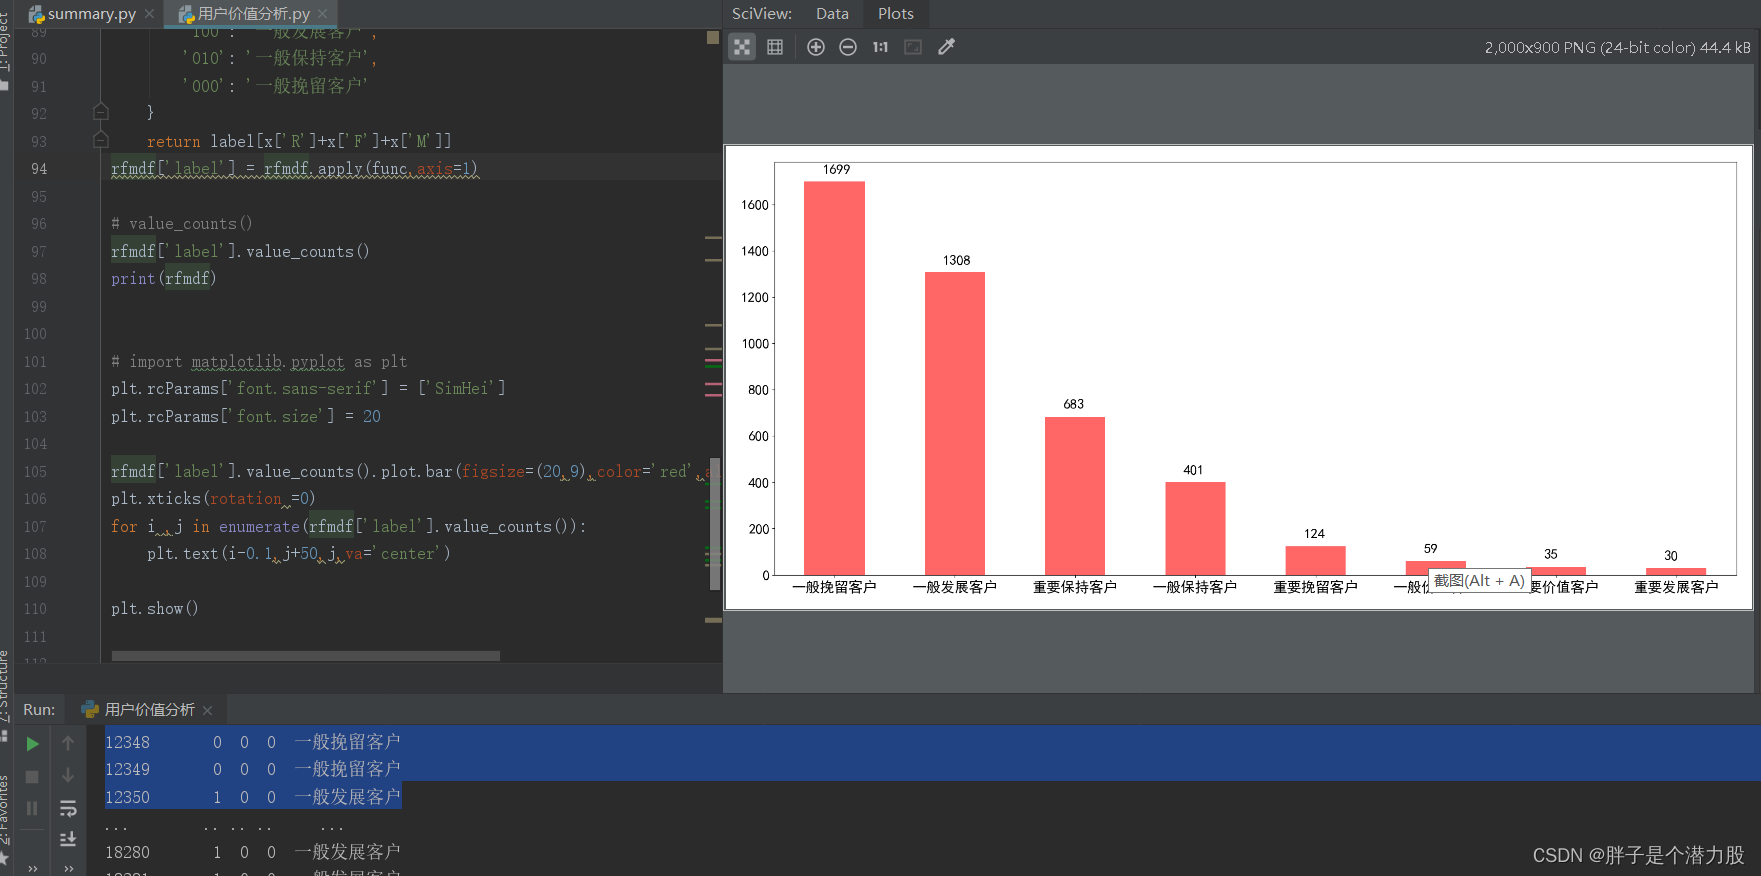Click font.size value 20 on line 103
Screen dimensions: 1761x876
pos(371,416)
